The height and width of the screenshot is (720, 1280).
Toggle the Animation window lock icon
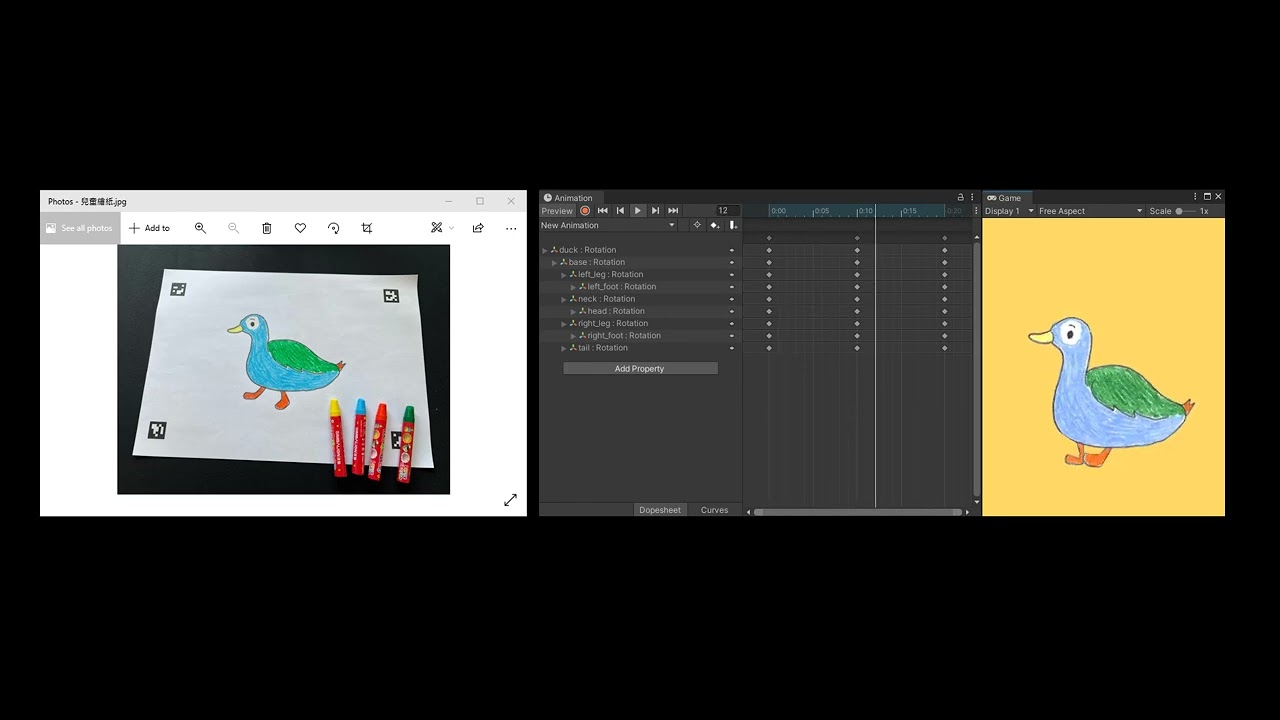pyautogui.click(x=961, y=198)
